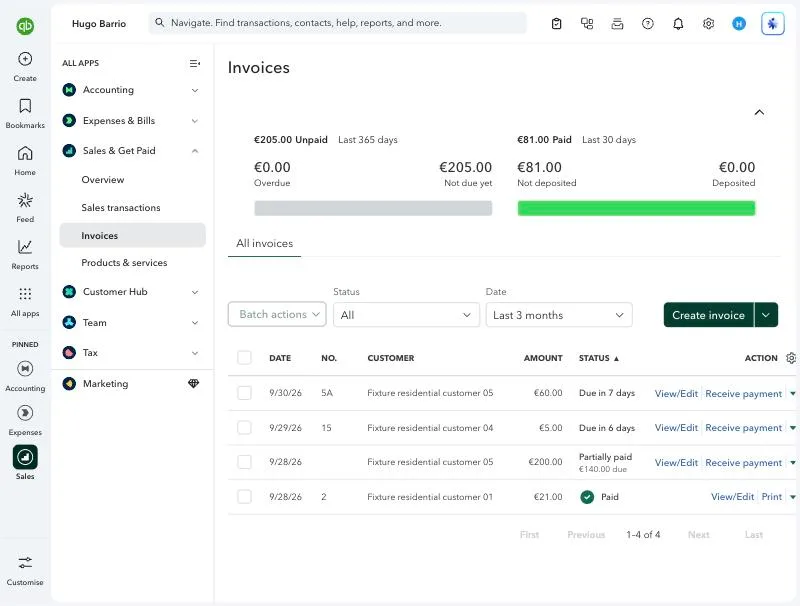Click the inbox tray icon in header
Viewport: 800px width, 606px height.
[617, 23]
